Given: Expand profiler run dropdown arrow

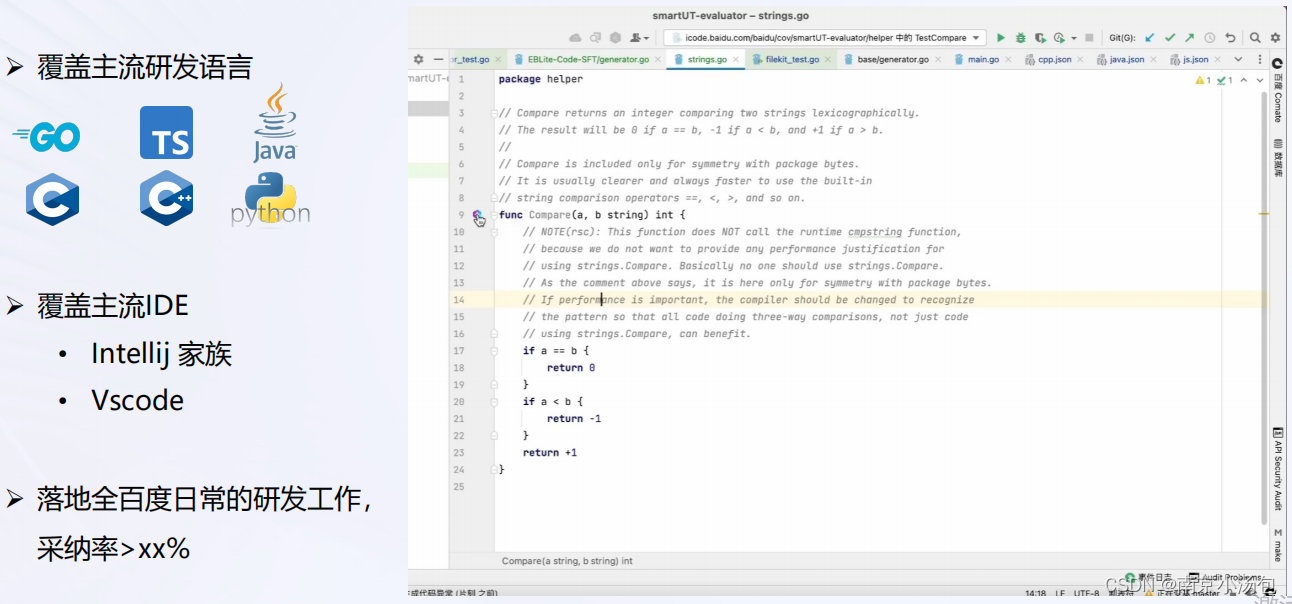Looking at the screenshot, I should click(1073, 38).
